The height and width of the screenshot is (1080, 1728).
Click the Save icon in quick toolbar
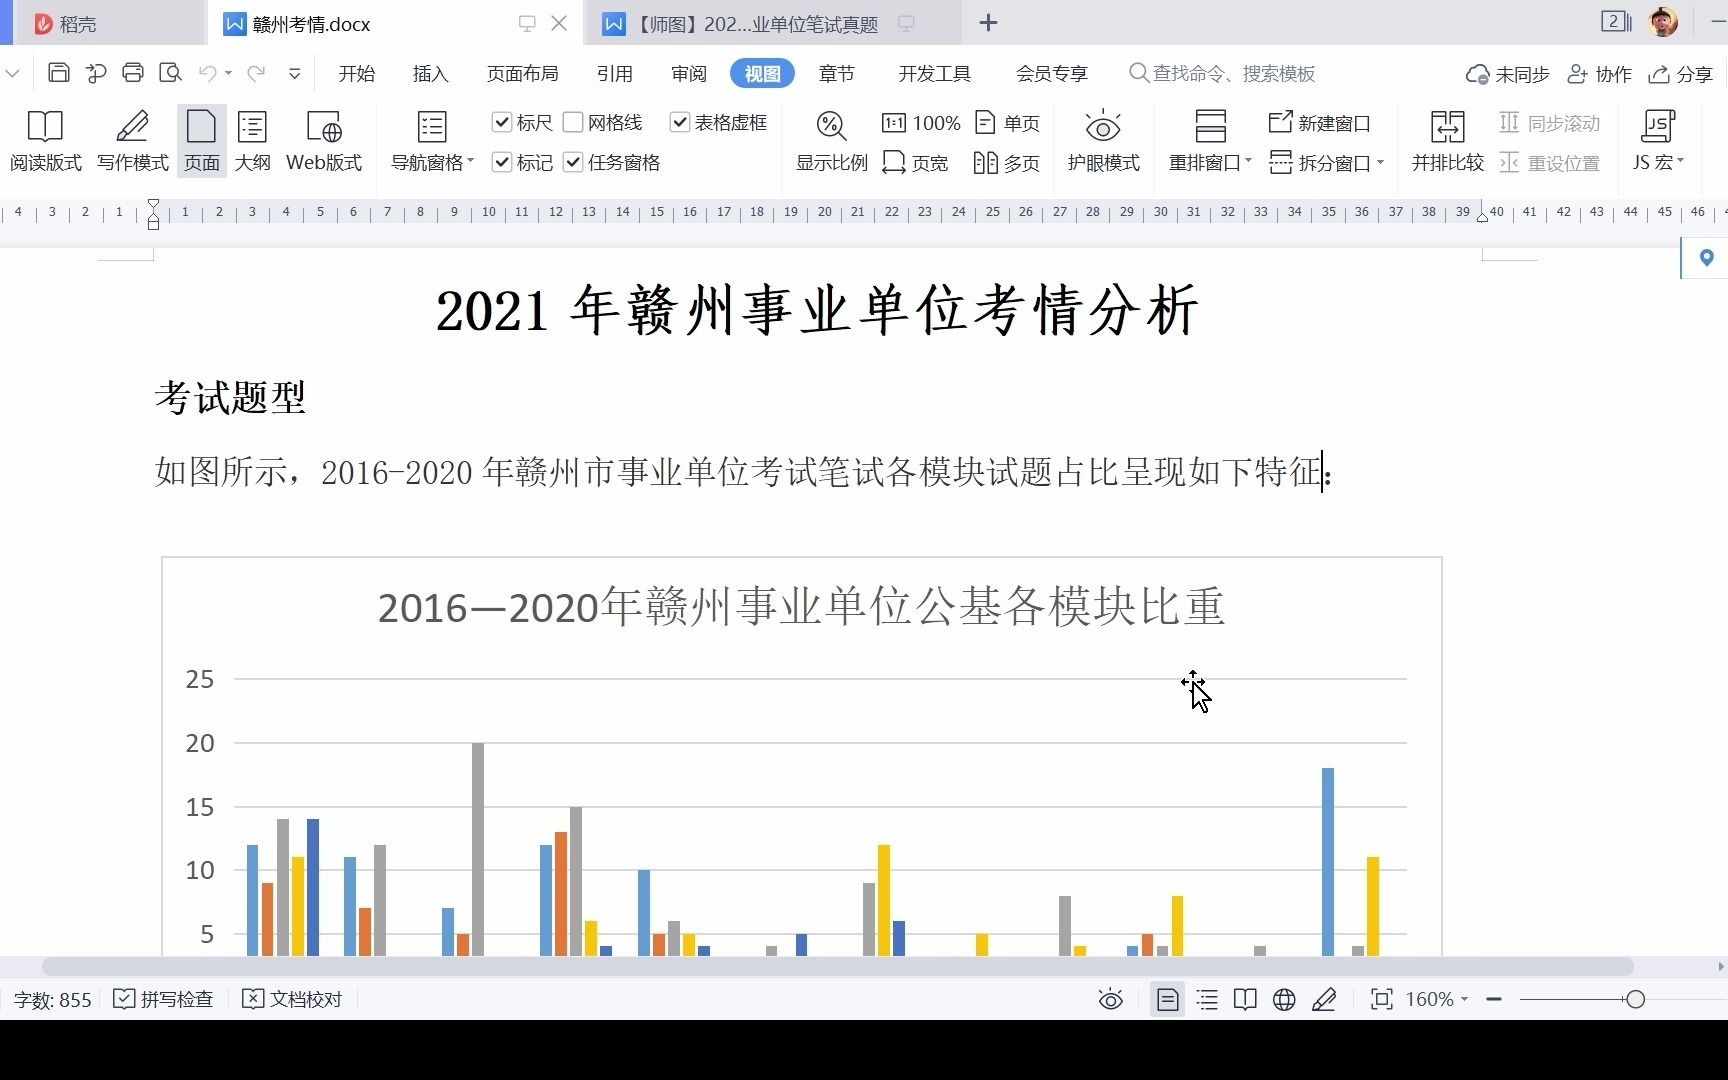point(59,73)
